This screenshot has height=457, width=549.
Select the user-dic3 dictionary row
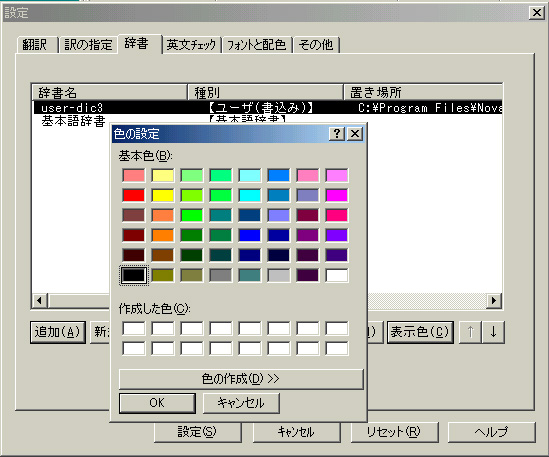point(268,108)
